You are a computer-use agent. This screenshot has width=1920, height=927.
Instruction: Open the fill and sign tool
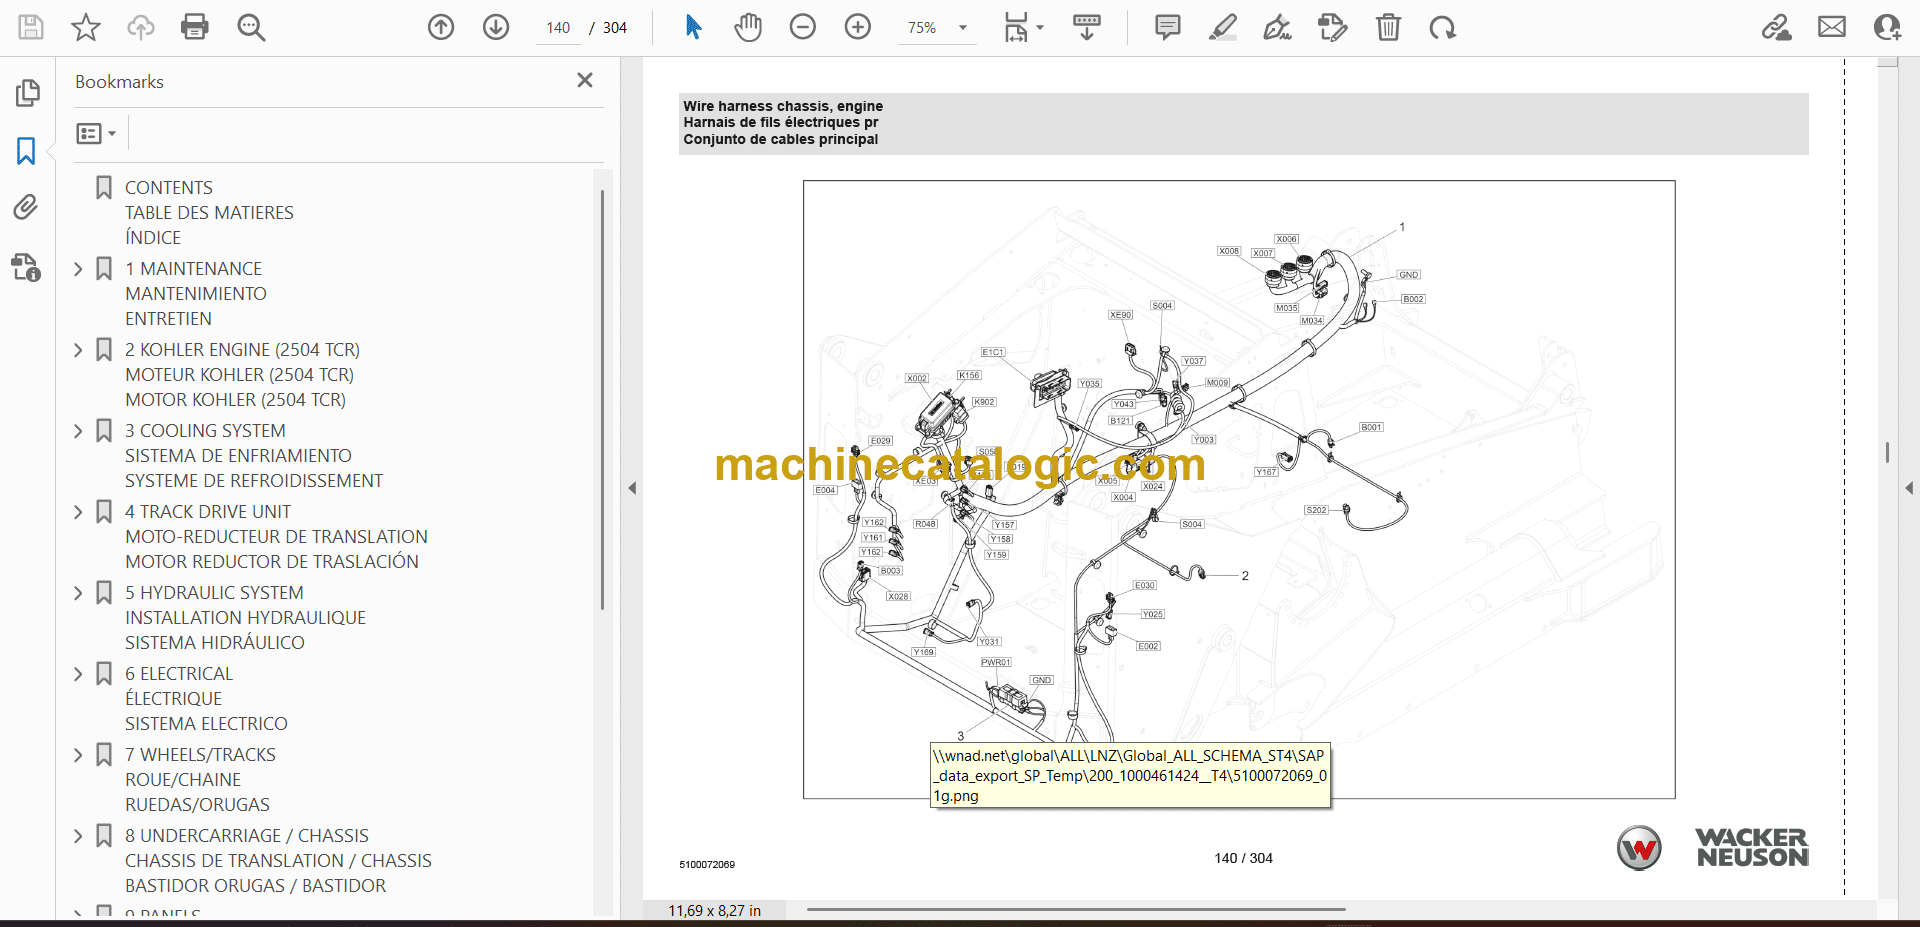[1277, 27]
